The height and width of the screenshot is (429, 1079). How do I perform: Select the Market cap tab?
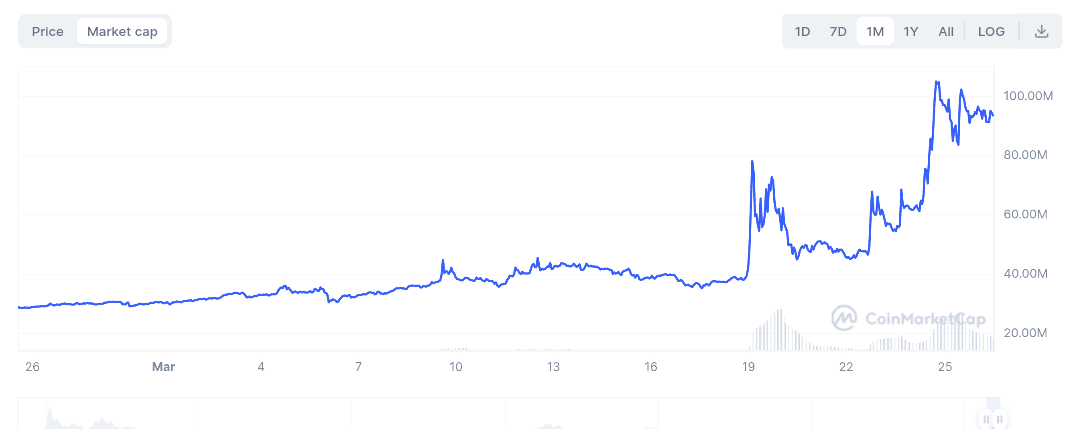(x=122, y=31)
